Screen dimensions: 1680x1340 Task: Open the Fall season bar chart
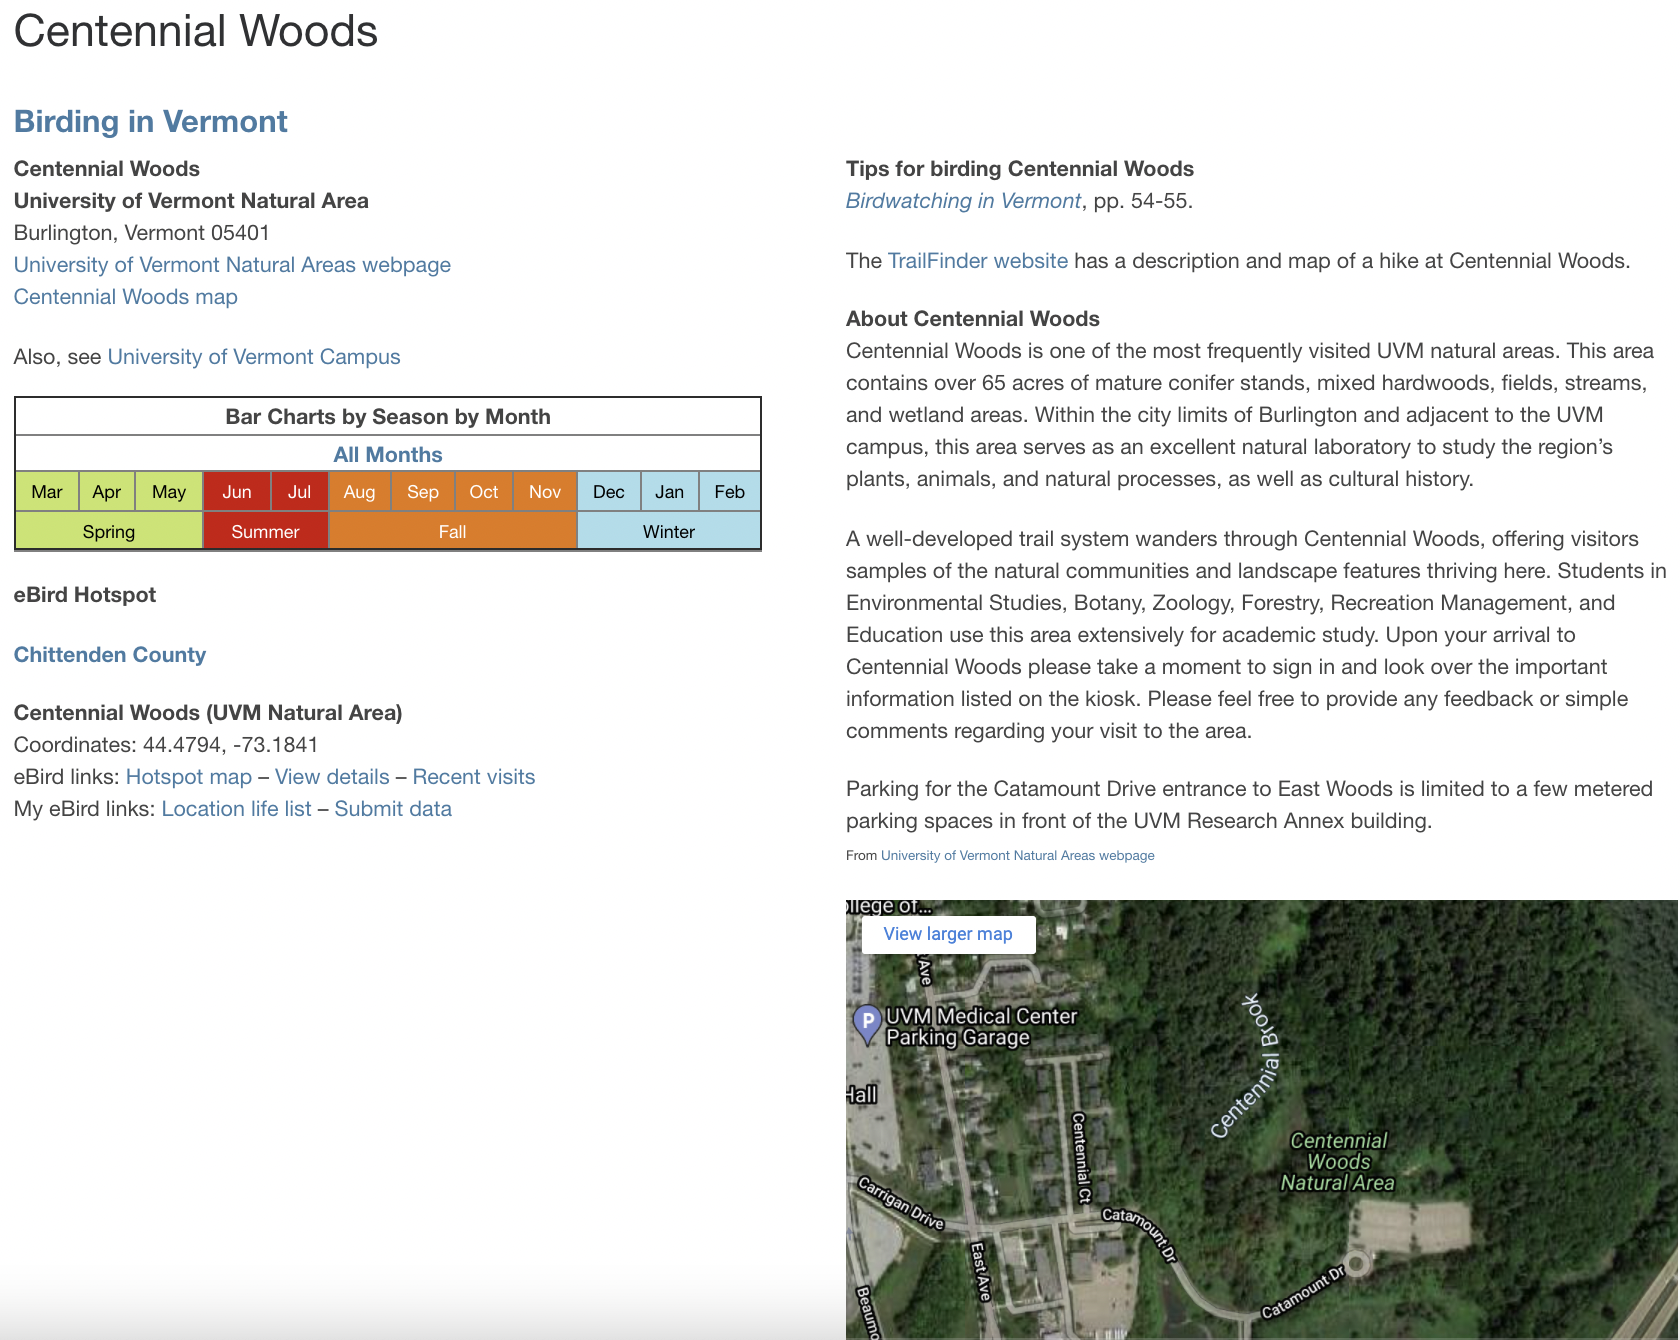point(452,532)
